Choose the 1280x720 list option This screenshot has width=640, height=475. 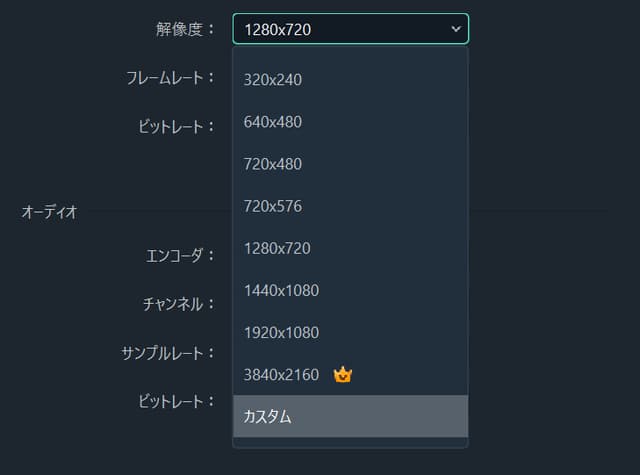(351, 249)
